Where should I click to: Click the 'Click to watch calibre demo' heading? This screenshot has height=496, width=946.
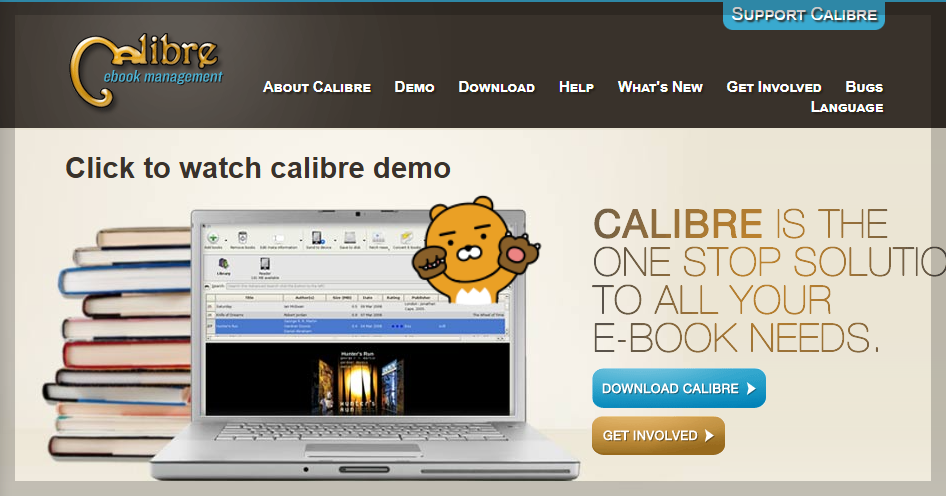[258, 168]
